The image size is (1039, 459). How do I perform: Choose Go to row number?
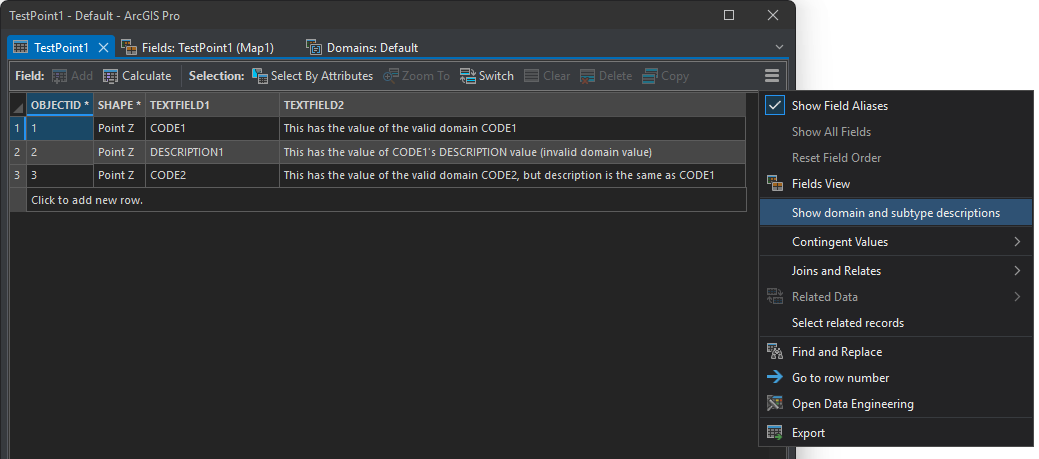(x=896, y=378)
